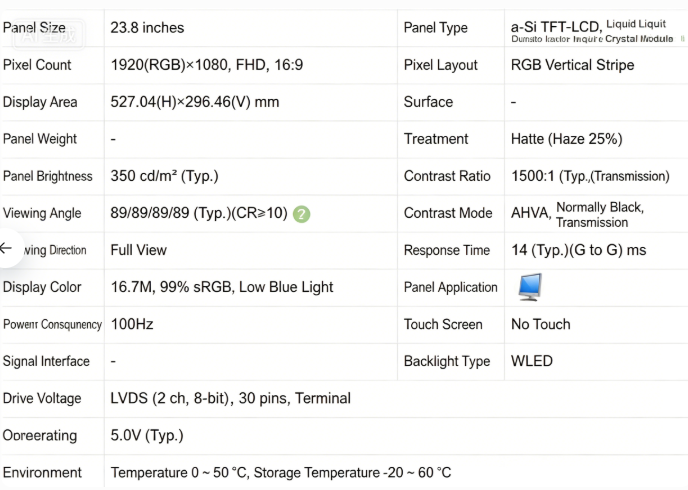Click the 16.7M, 99% sRGB color value

[222, 287]
